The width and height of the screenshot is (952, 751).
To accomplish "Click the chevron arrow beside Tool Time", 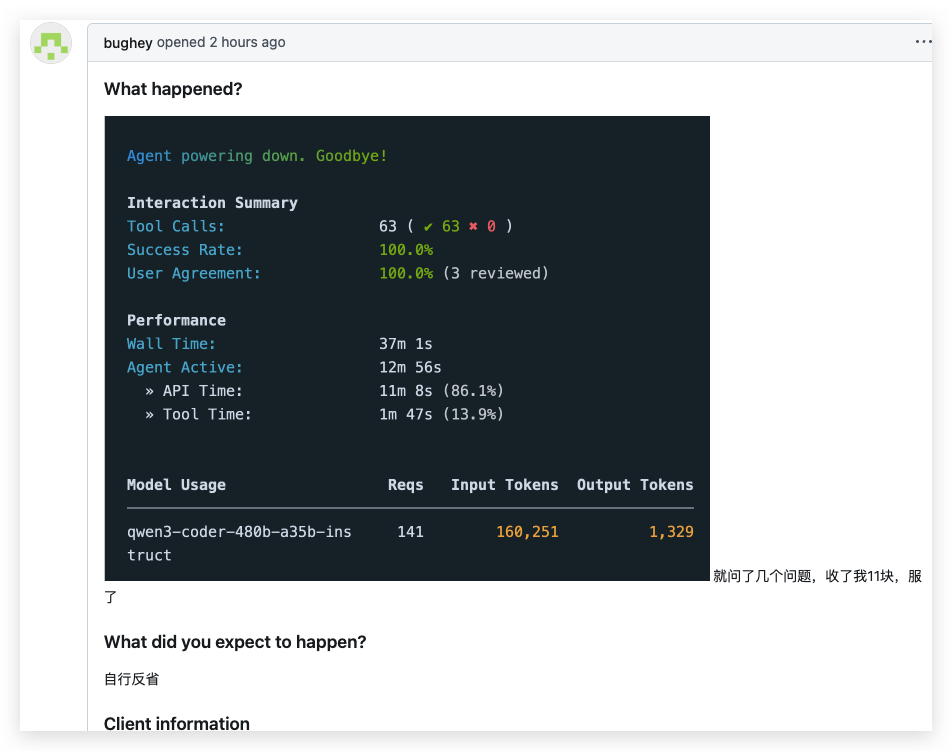I will (x=148, y=414).
